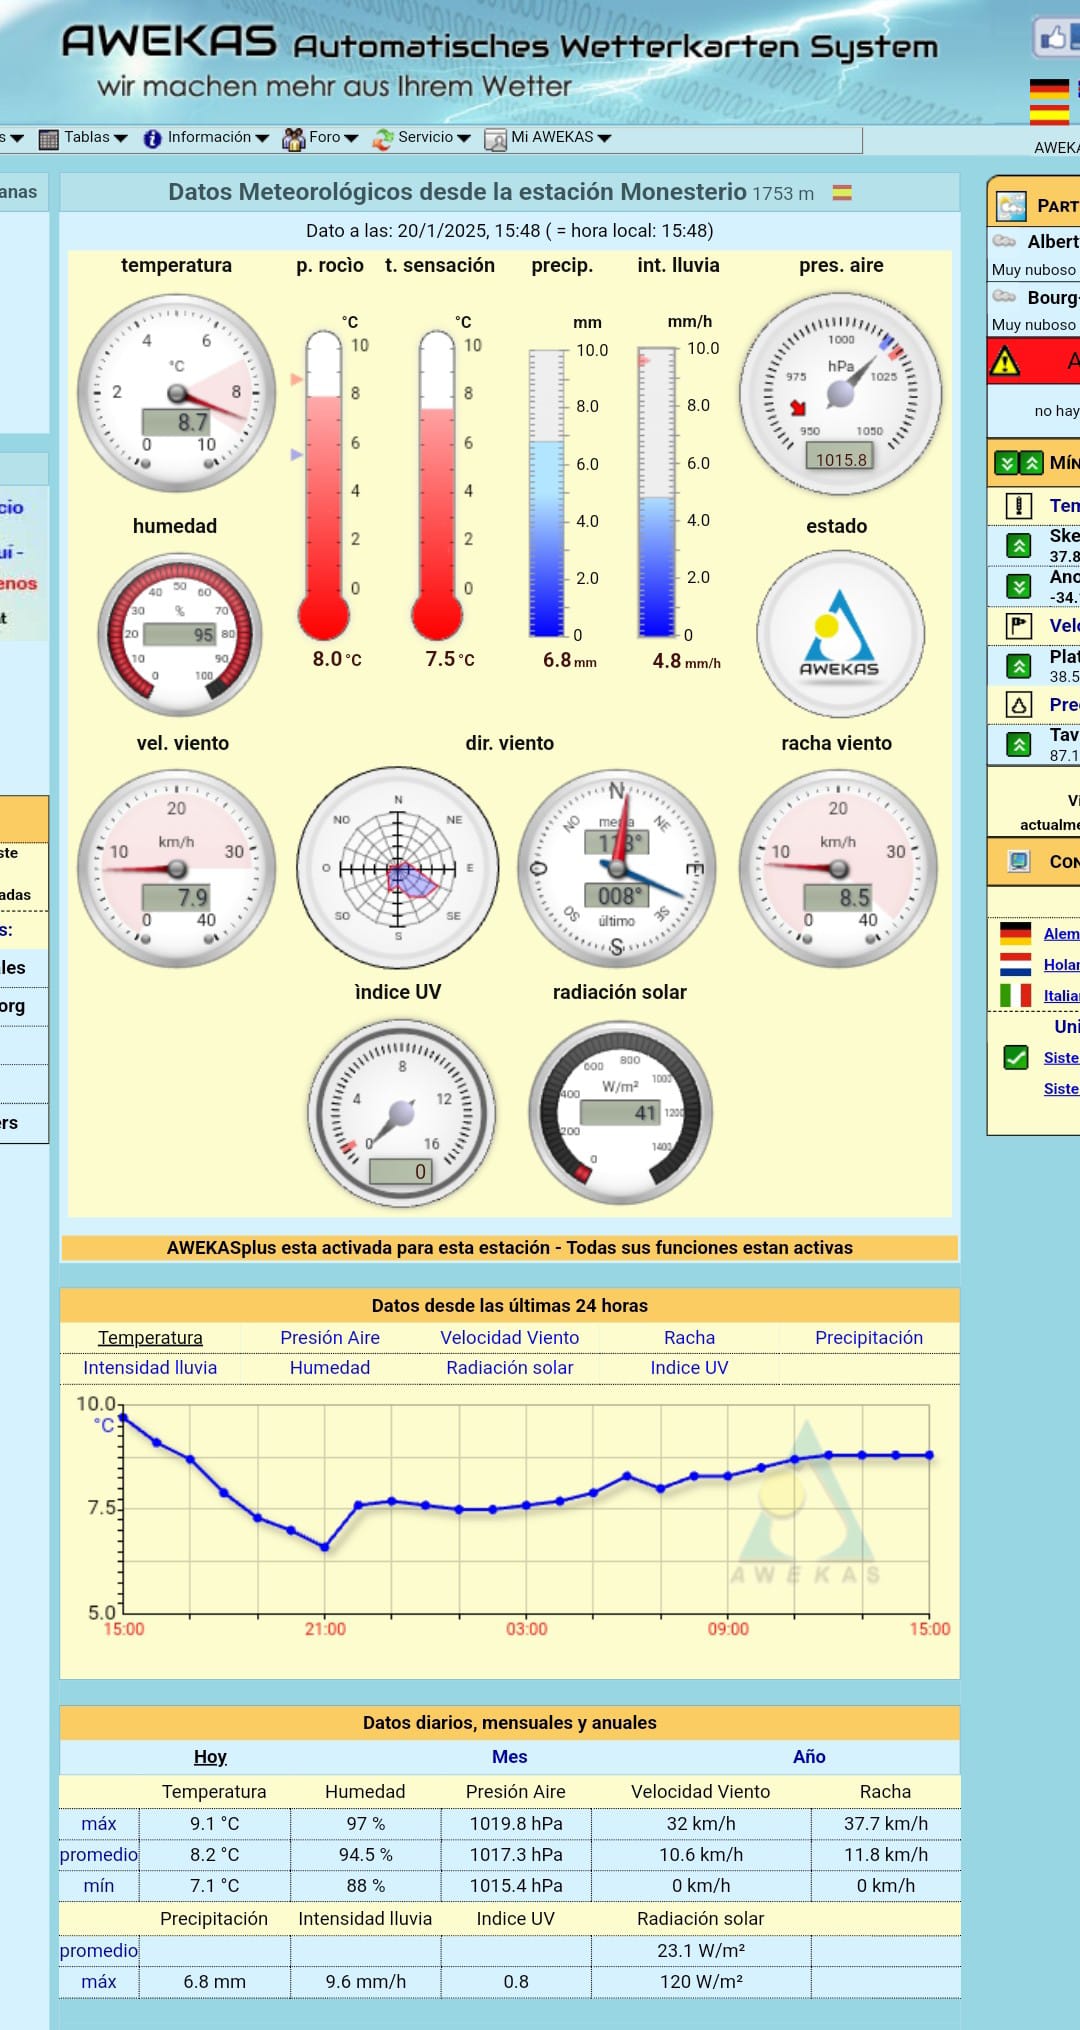The height and width of the screenshot is (2030, 1080).
Task: Open the Radiación solar chart link
Action: point(510,1368)
